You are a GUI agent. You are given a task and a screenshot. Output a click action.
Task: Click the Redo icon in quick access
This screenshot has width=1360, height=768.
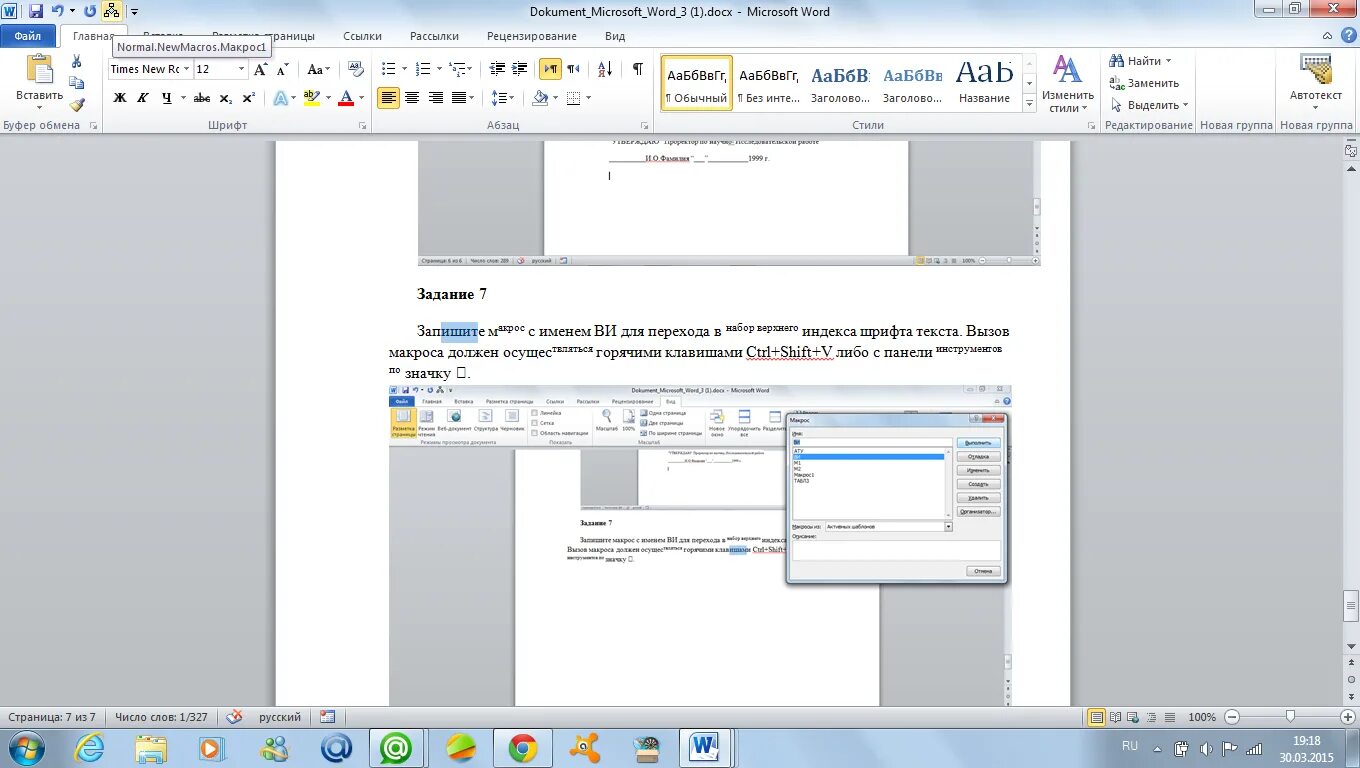[x=90, y=11]
